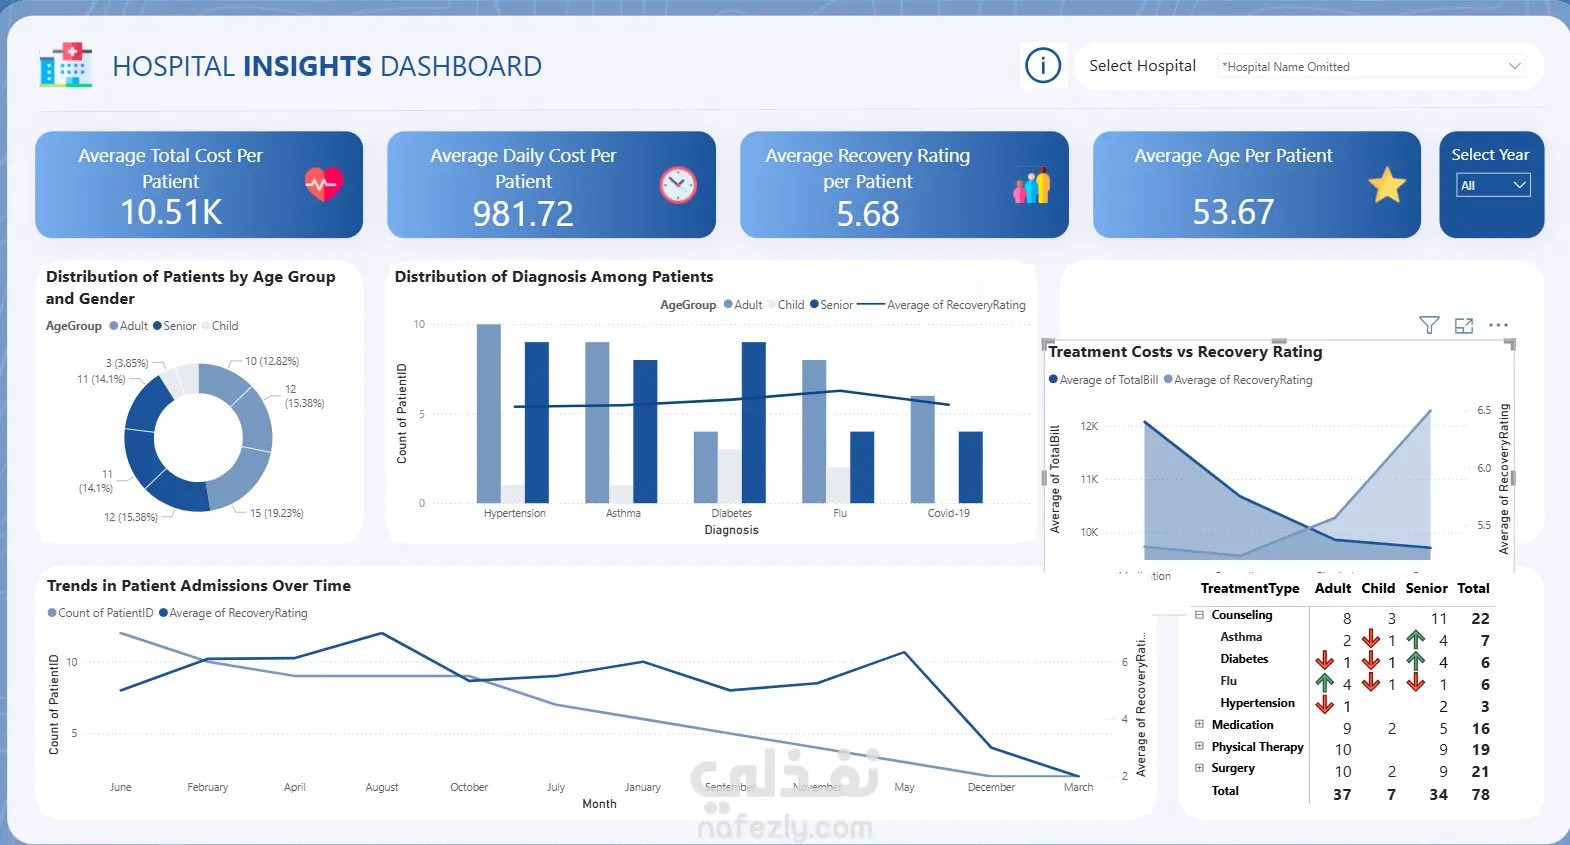Toggle Child legend in Diagnosis chart
The image size is (1570, 845).
pyautogui.click(x=785, y=305)
